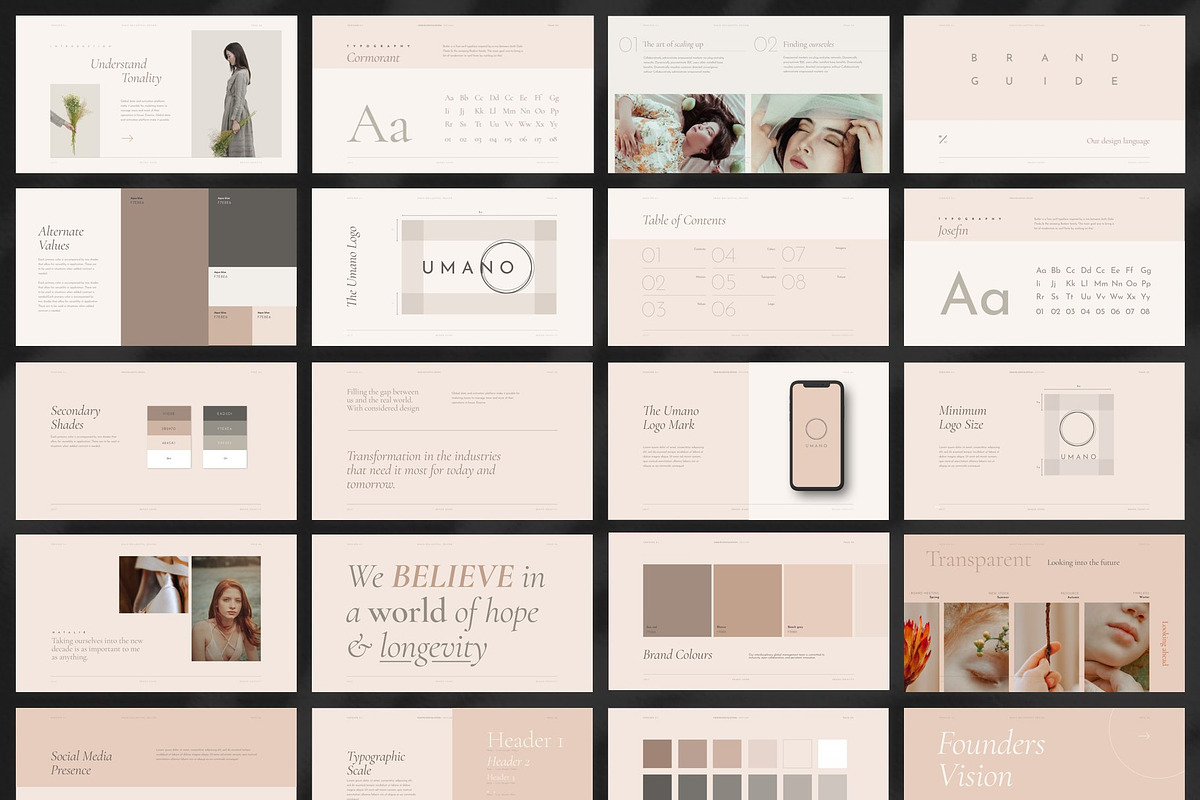Click the circle emblem in the UMANO logo
This screenshot has width=1200, height=800.
[506, 267]
